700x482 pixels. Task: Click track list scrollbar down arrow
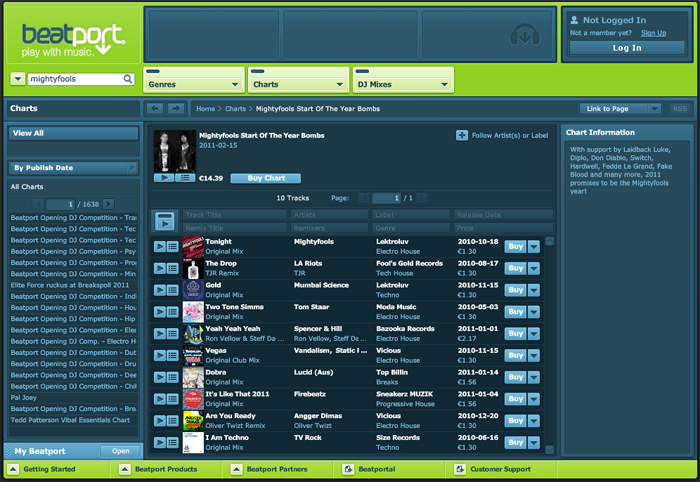(550, 449)
